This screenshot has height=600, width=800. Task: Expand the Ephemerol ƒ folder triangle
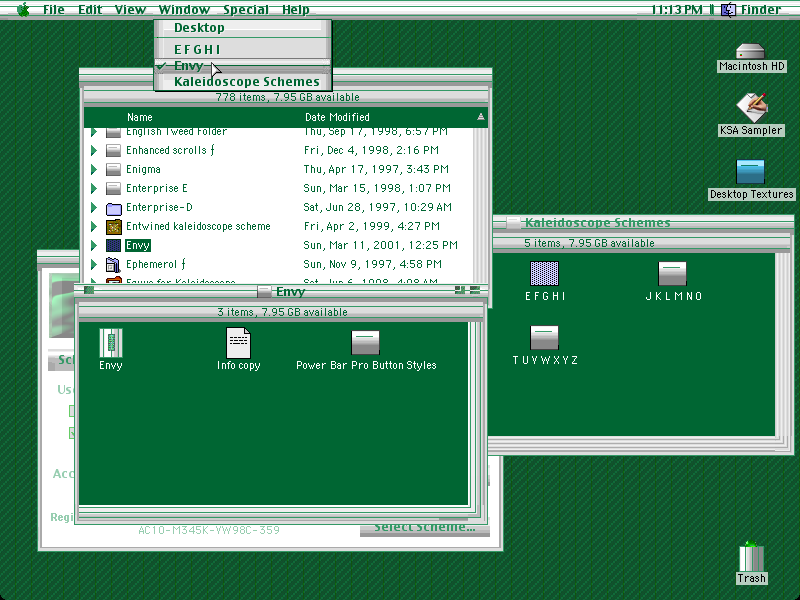(x=93, y=264)
